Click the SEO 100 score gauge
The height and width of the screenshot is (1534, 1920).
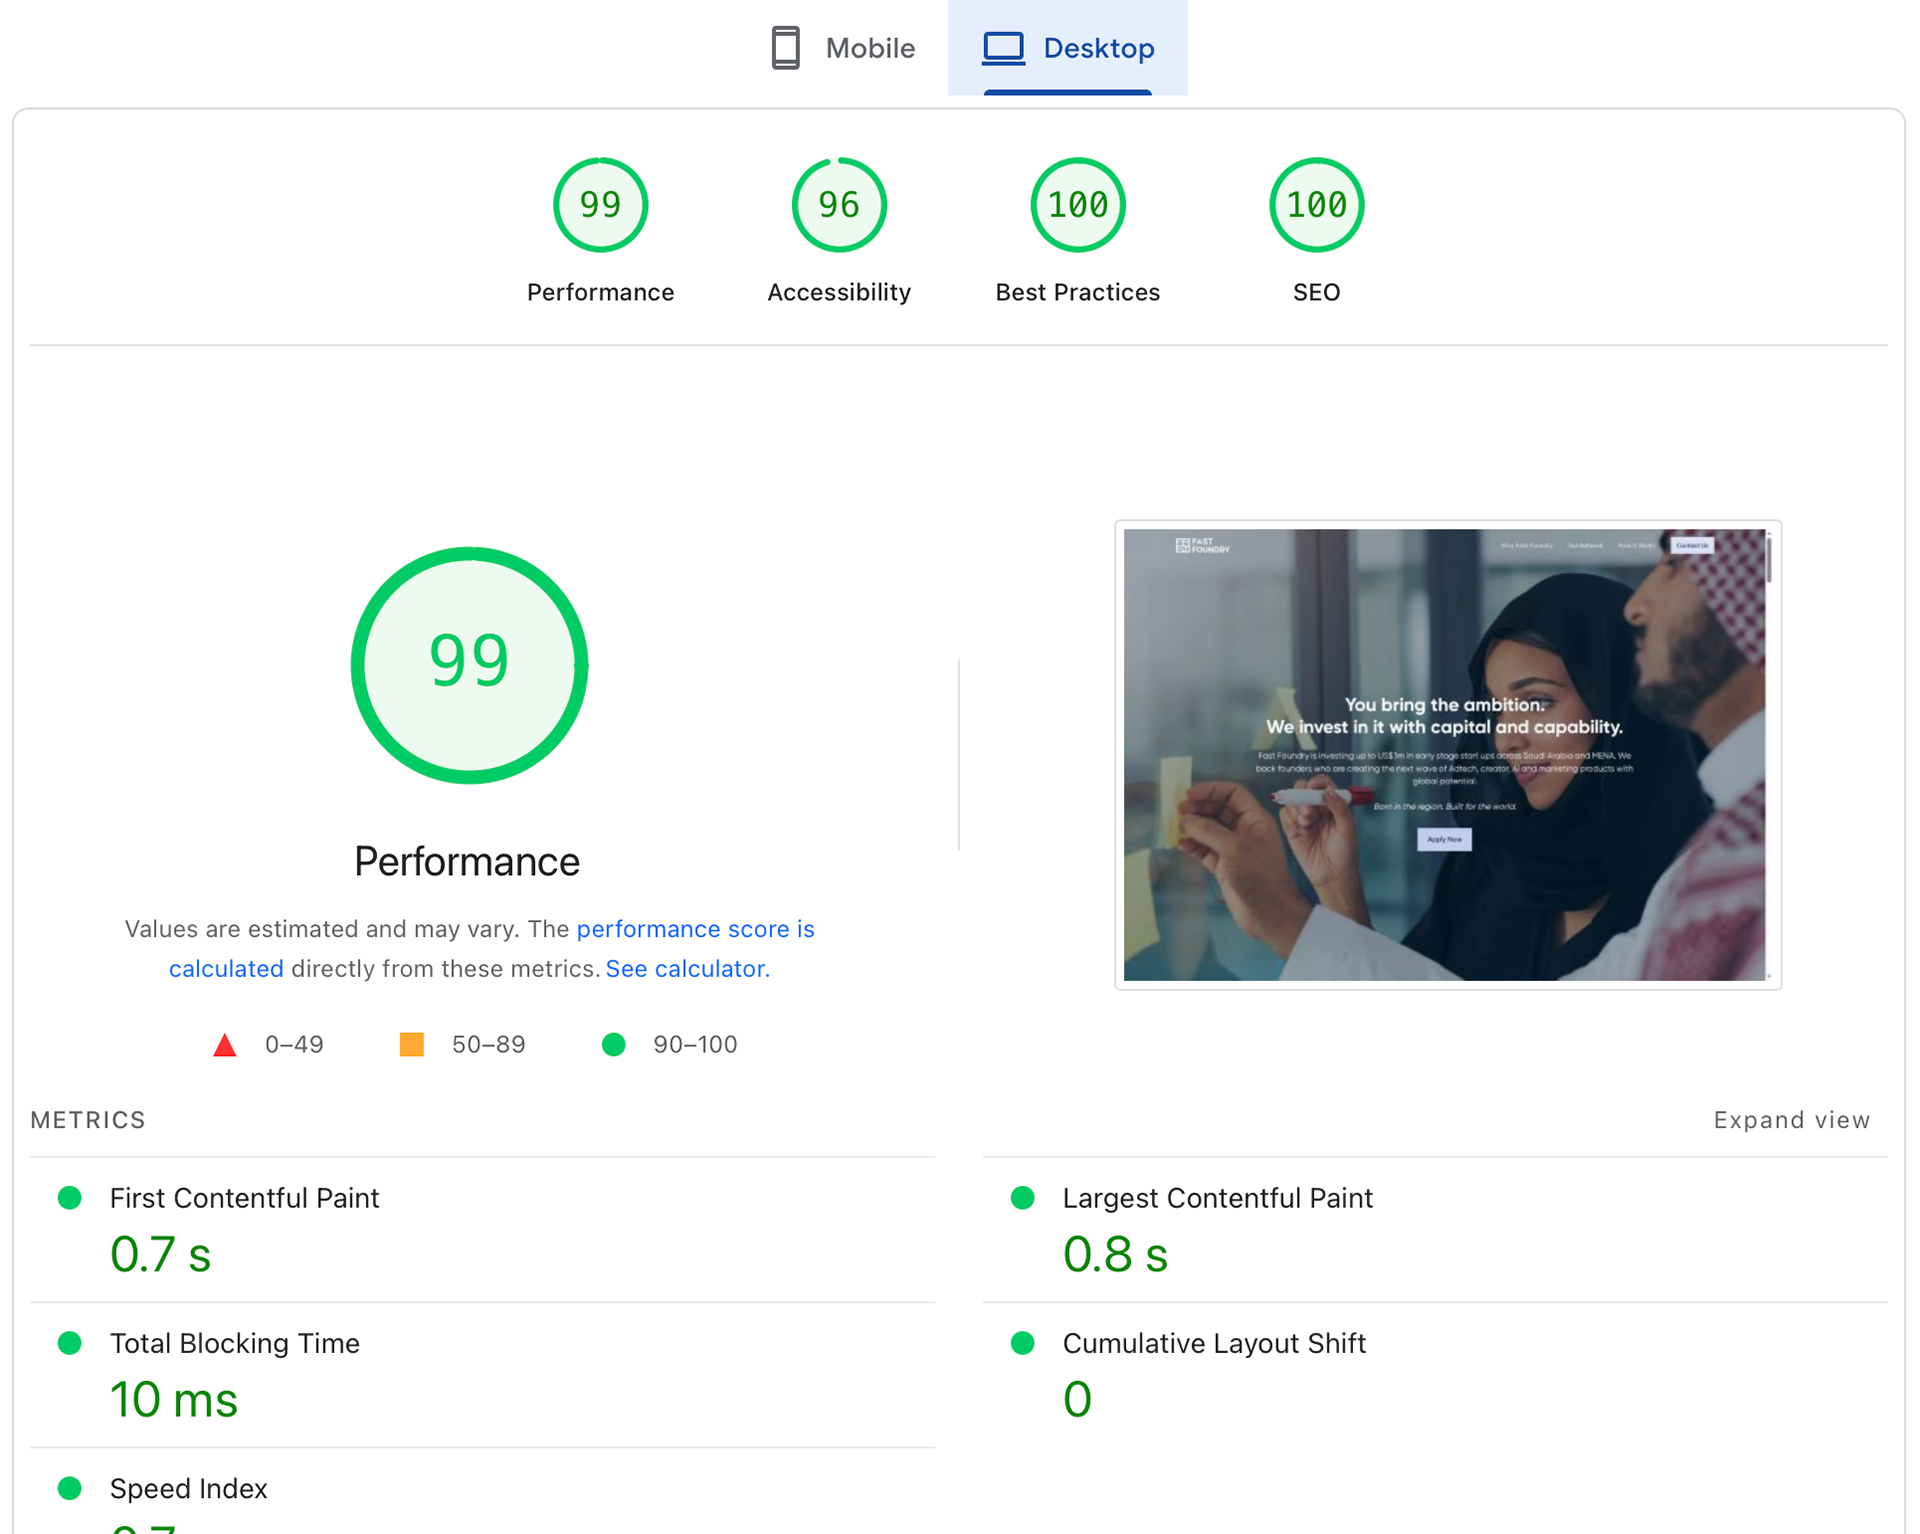click(1315, 205)
